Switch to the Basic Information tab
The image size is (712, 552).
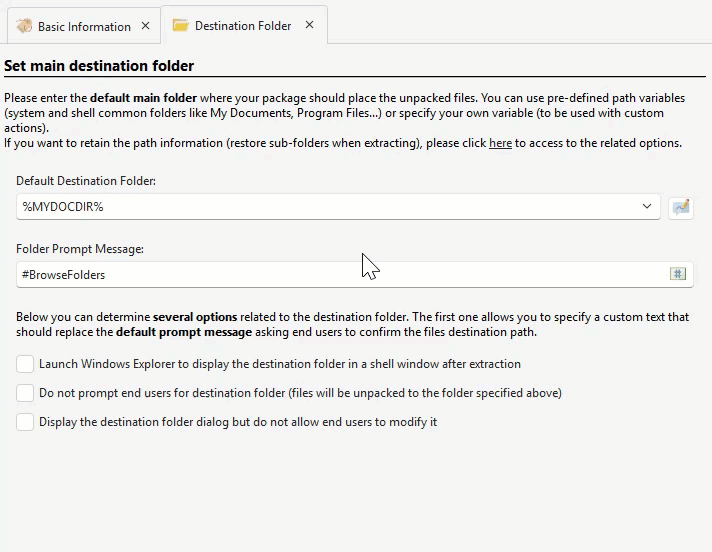tap(84, 26)
